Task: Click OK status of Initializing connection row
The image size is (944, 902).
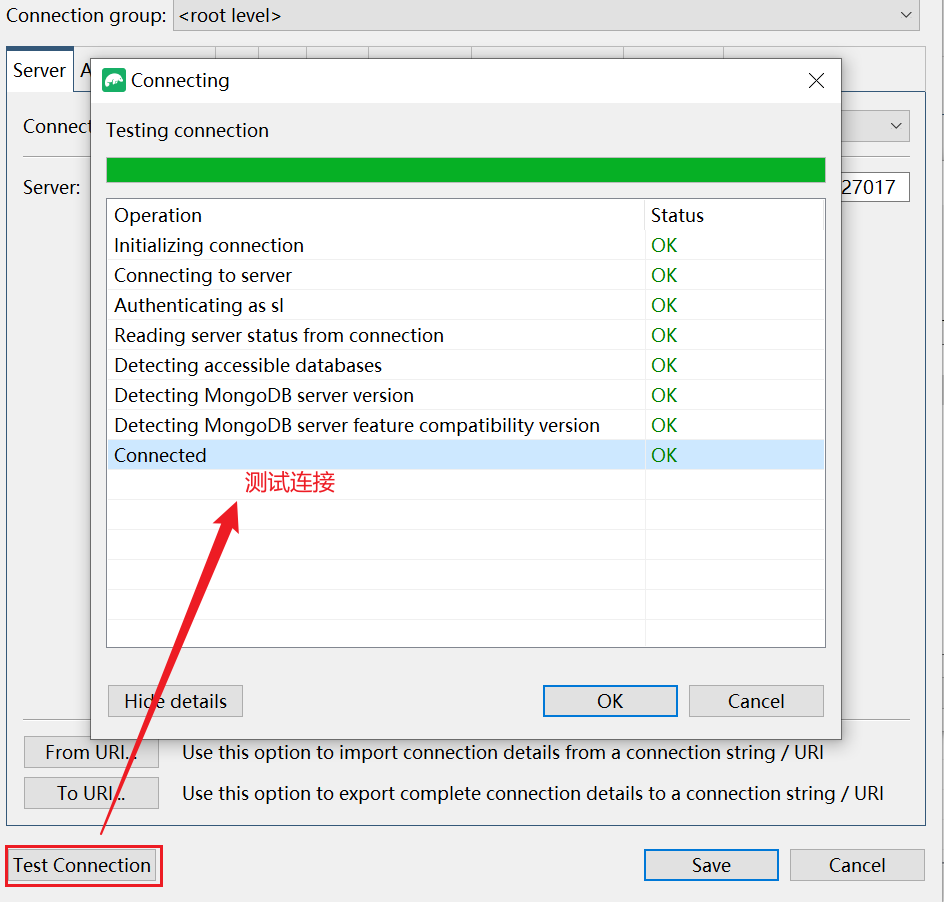Action: (664, 245)
